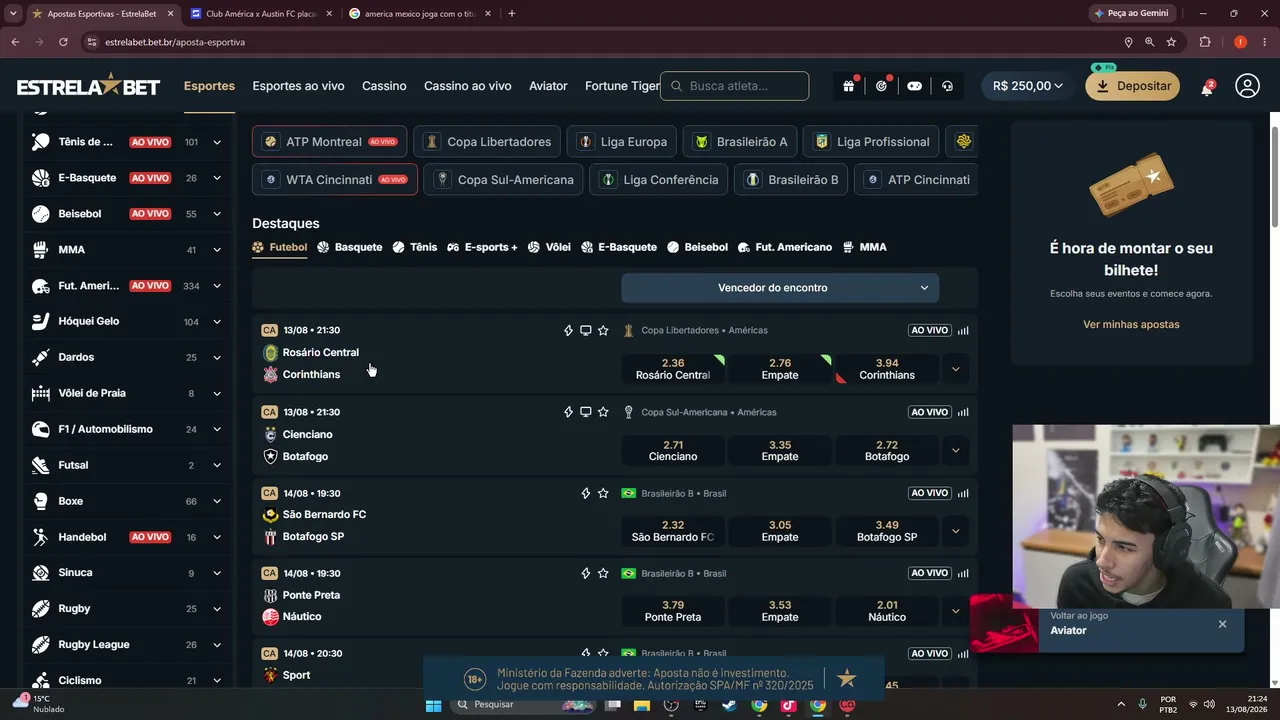Open the Copa Sul-Americana league chip
This screenshot has width=1280, height=720.
click(504, 180)
